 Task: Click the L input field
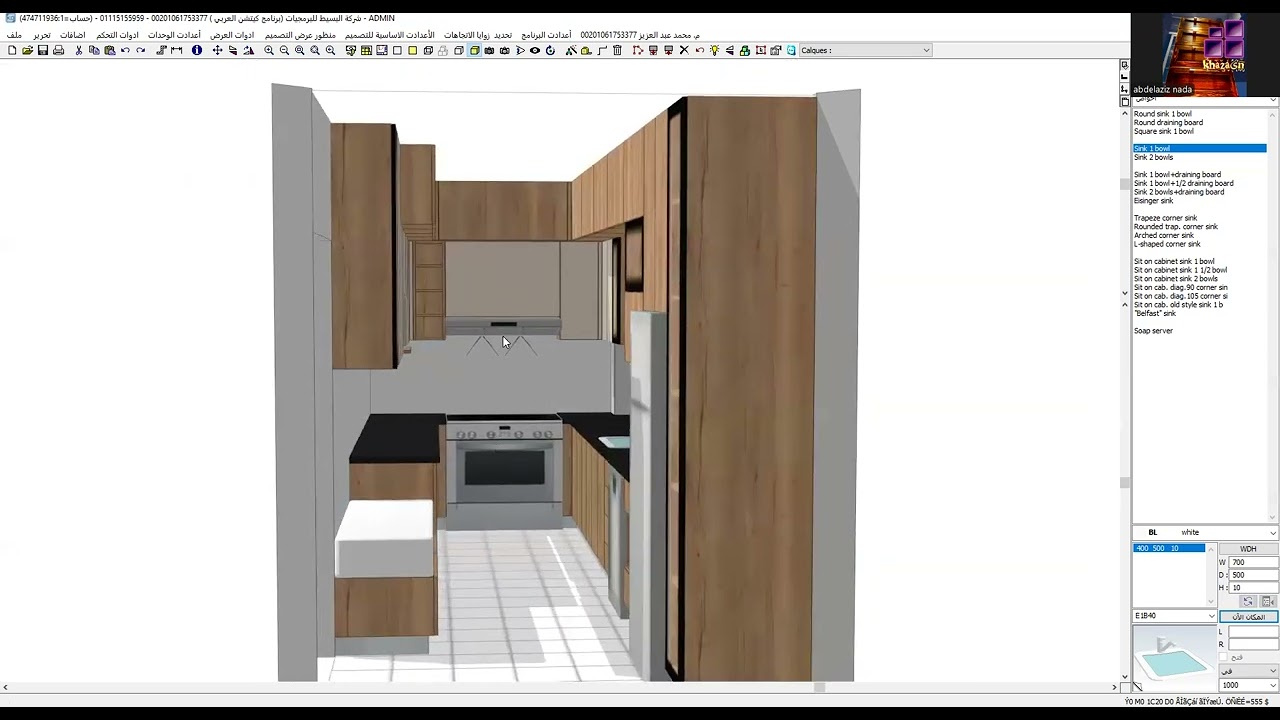point(1253,632)
